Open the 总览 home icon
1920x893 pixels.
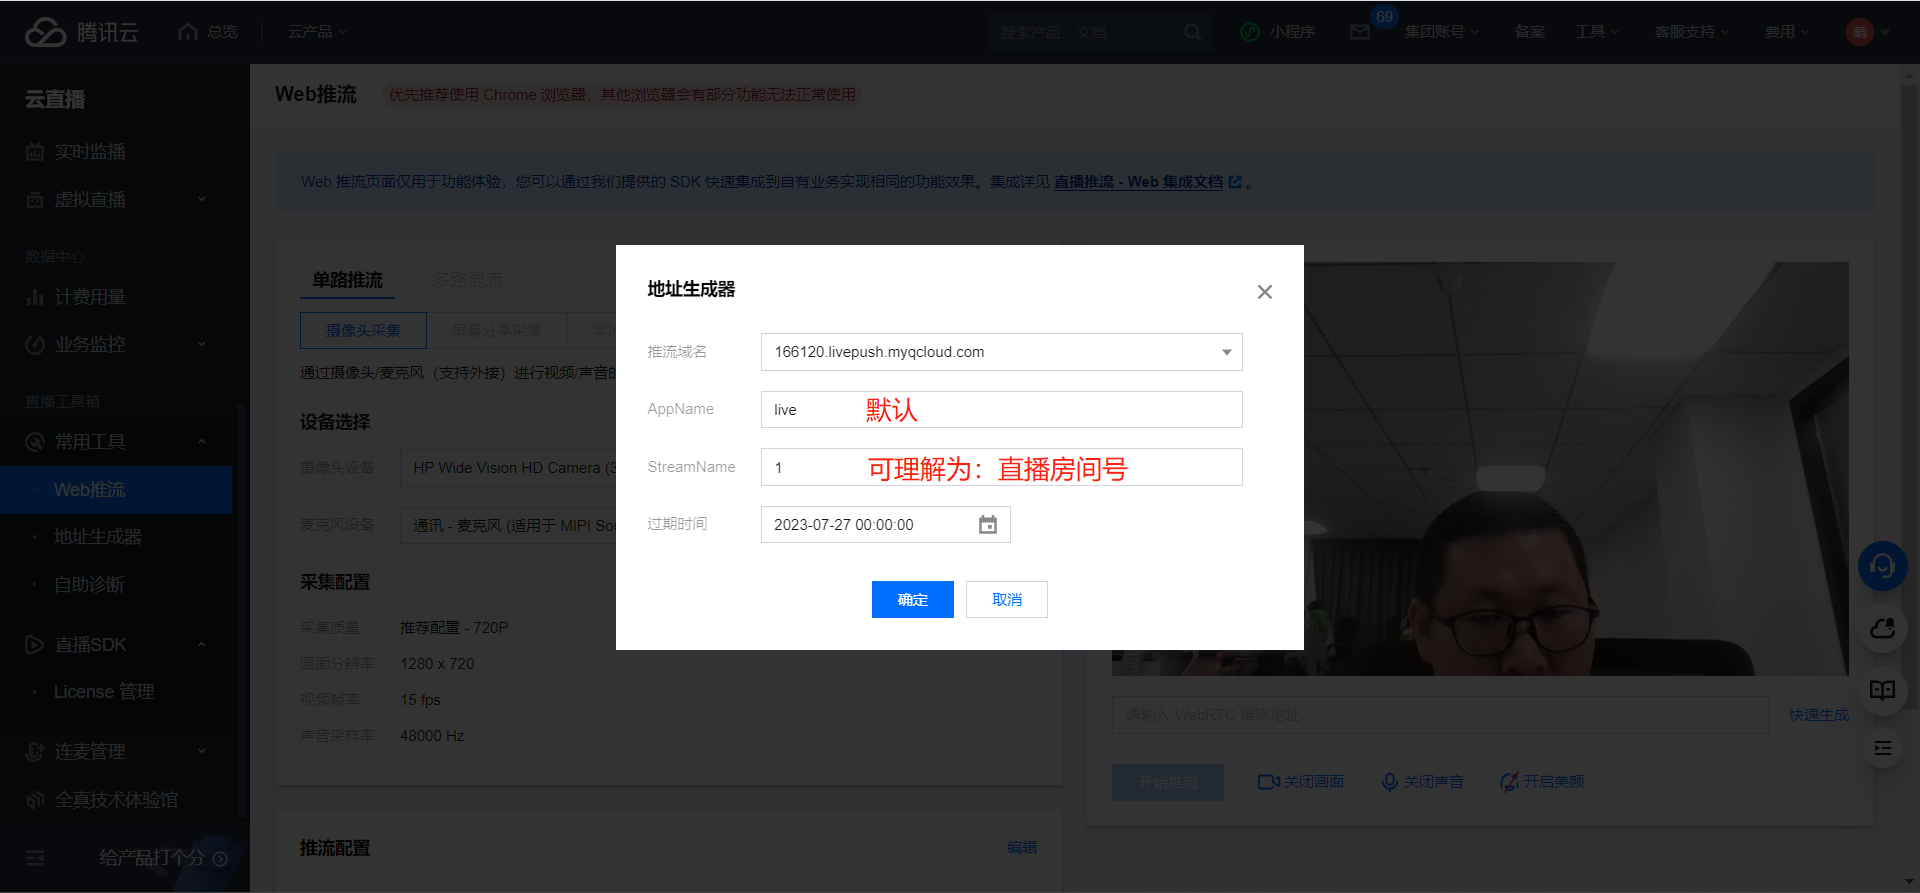coord(188,32)
